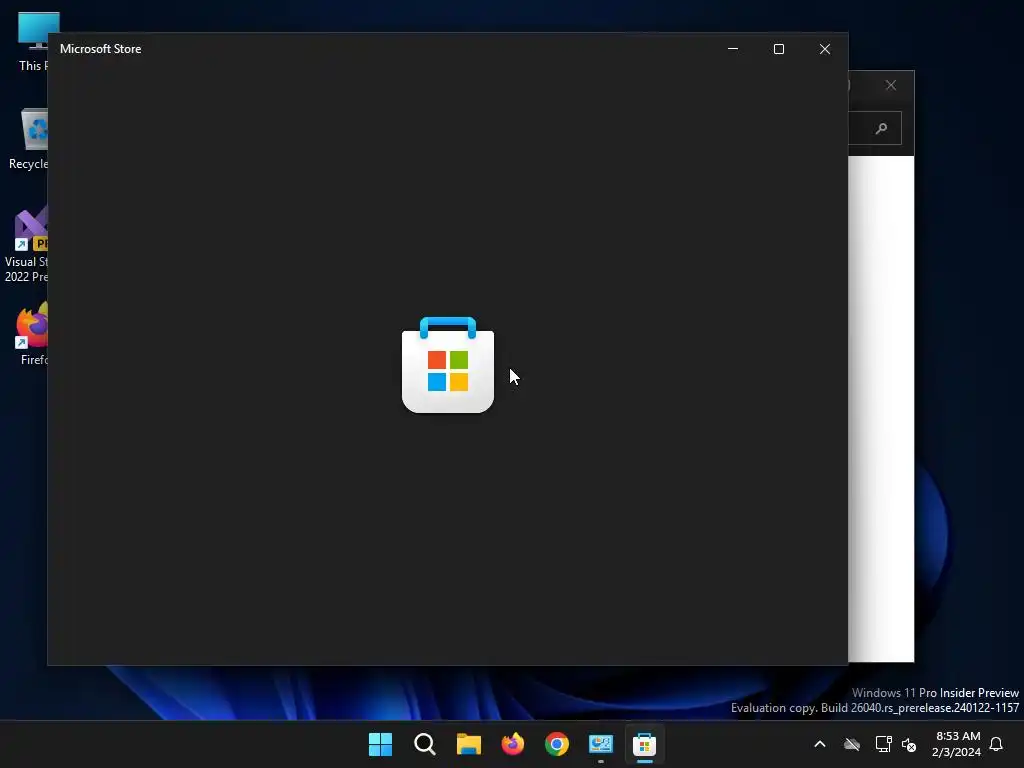
Task: Launch Google Chrome from the taskbar
Action: click(x=556, y=744)
